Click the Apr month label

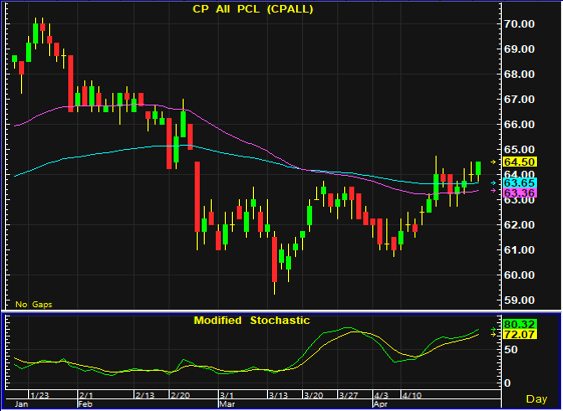[381, 404]
